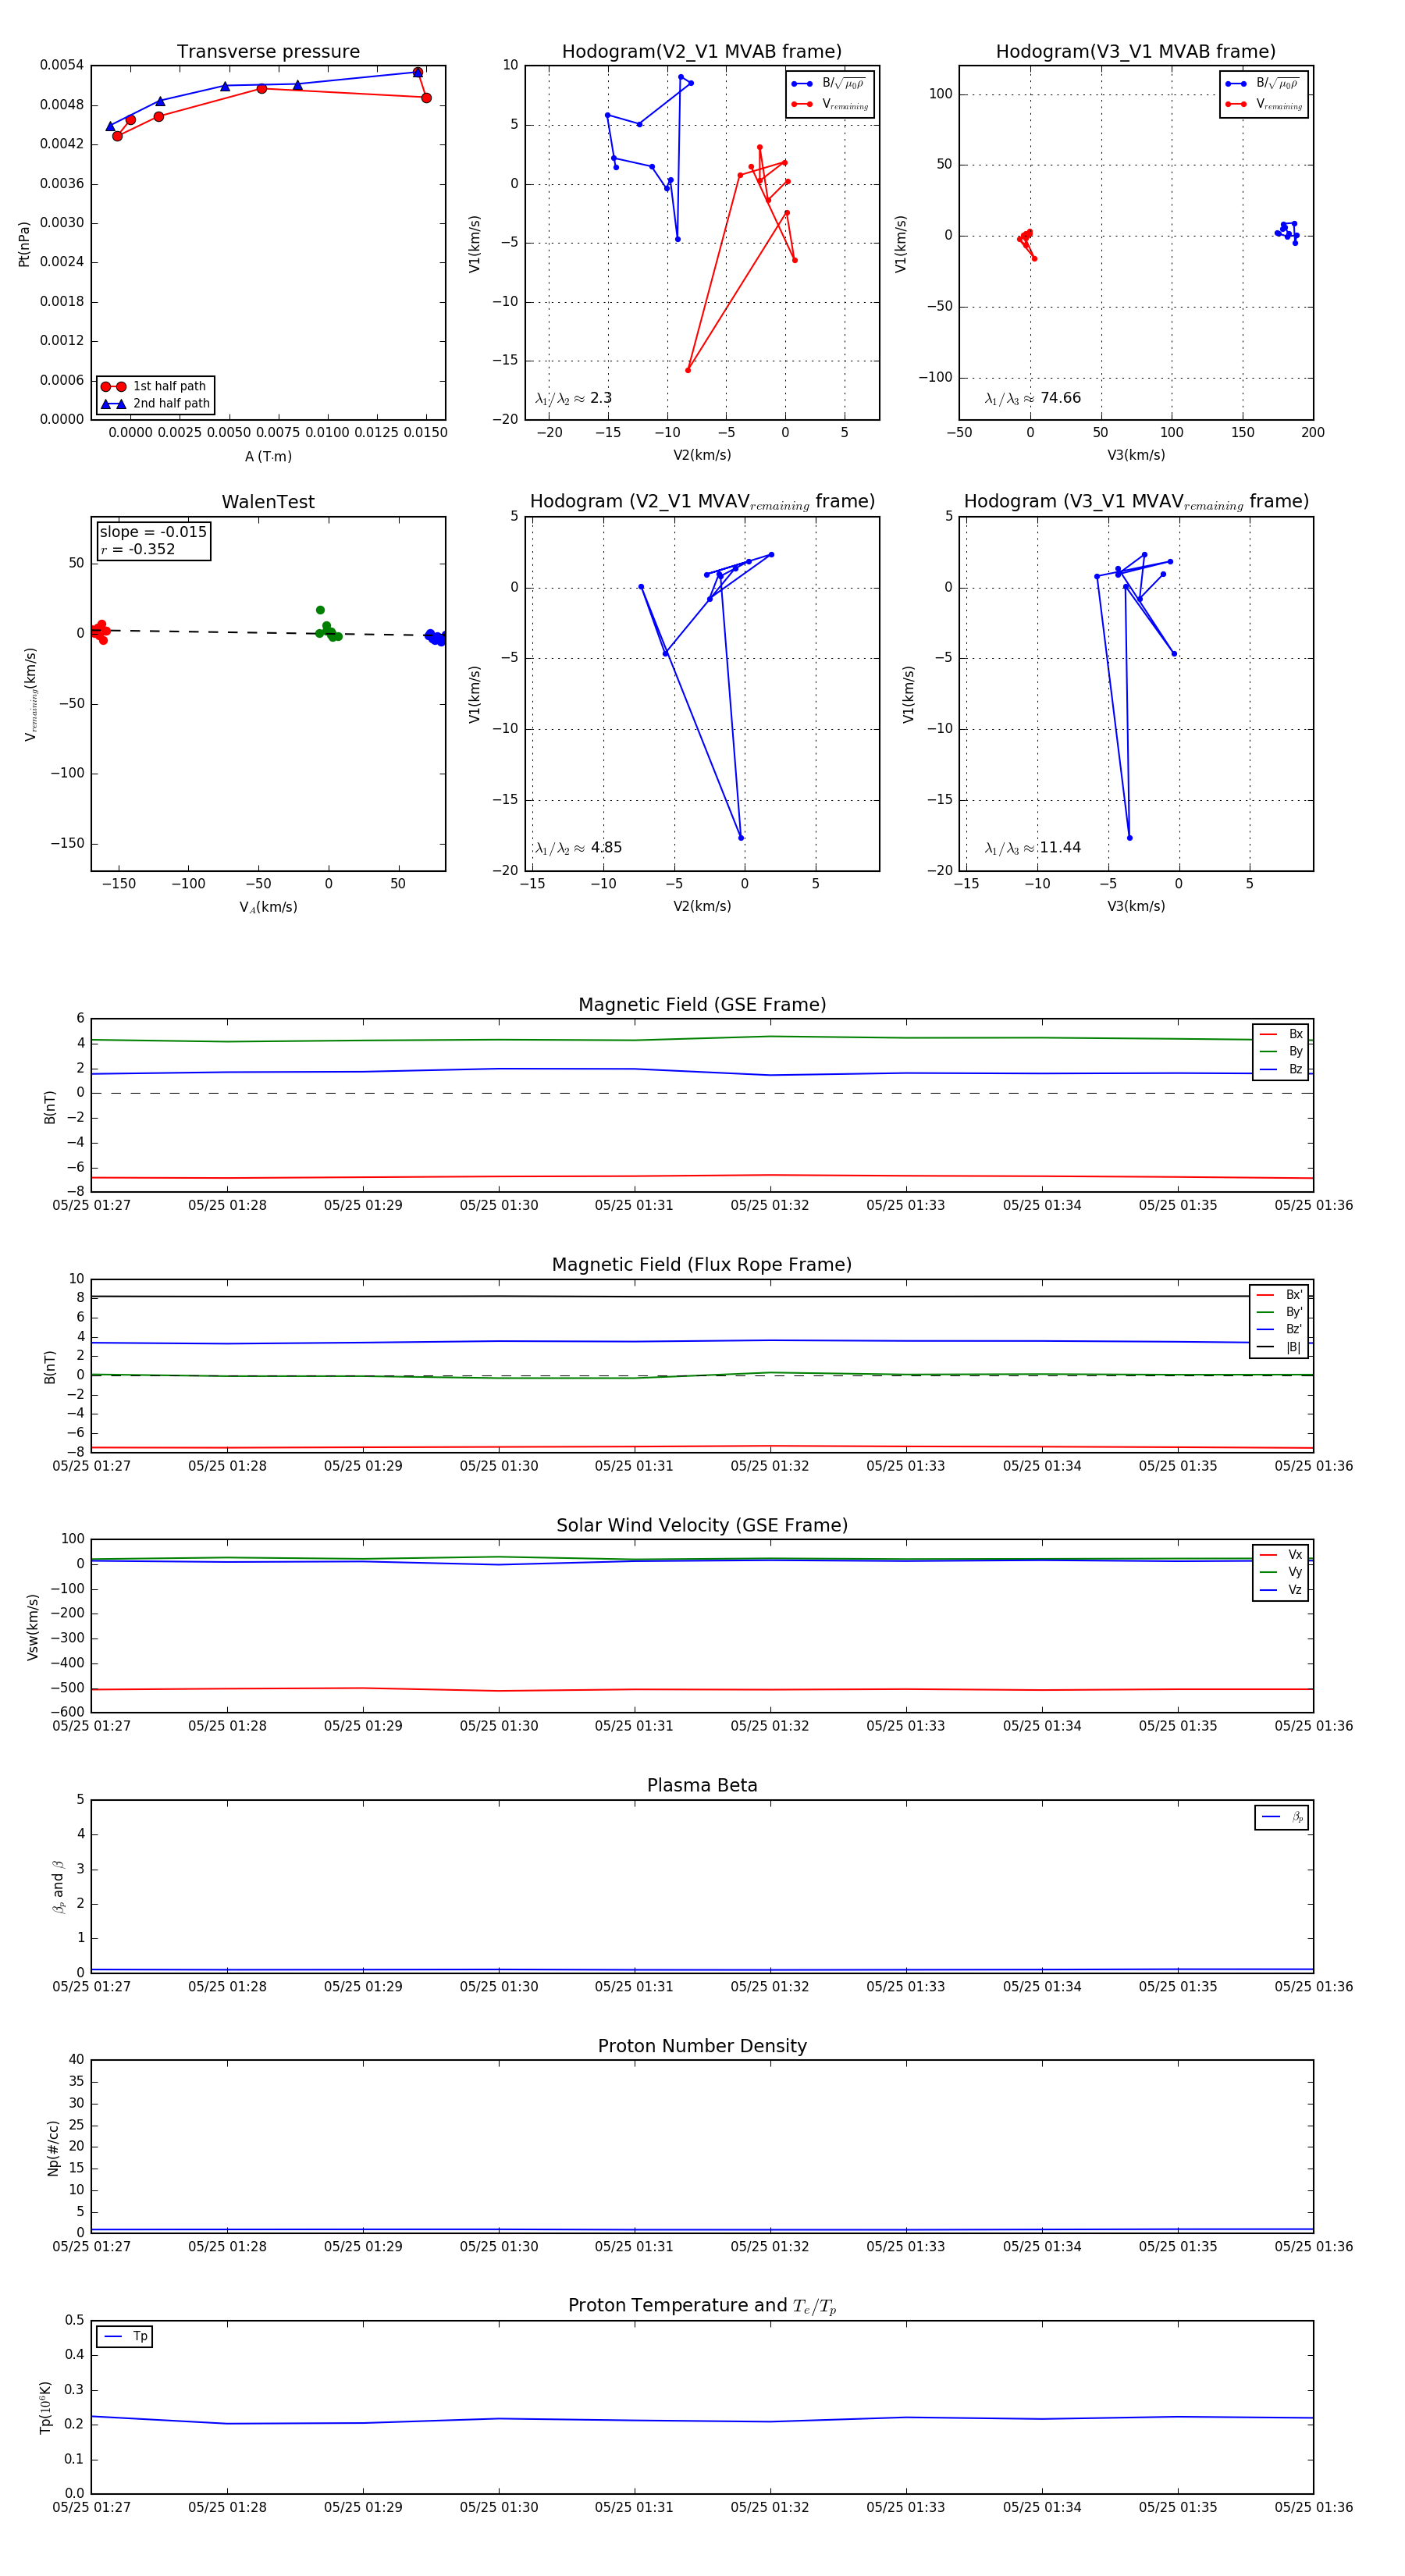The image size is (1405, 2576).
Task: Select the Vy legend entry in Solar Wind plot
Action: click(1281, 1572)
